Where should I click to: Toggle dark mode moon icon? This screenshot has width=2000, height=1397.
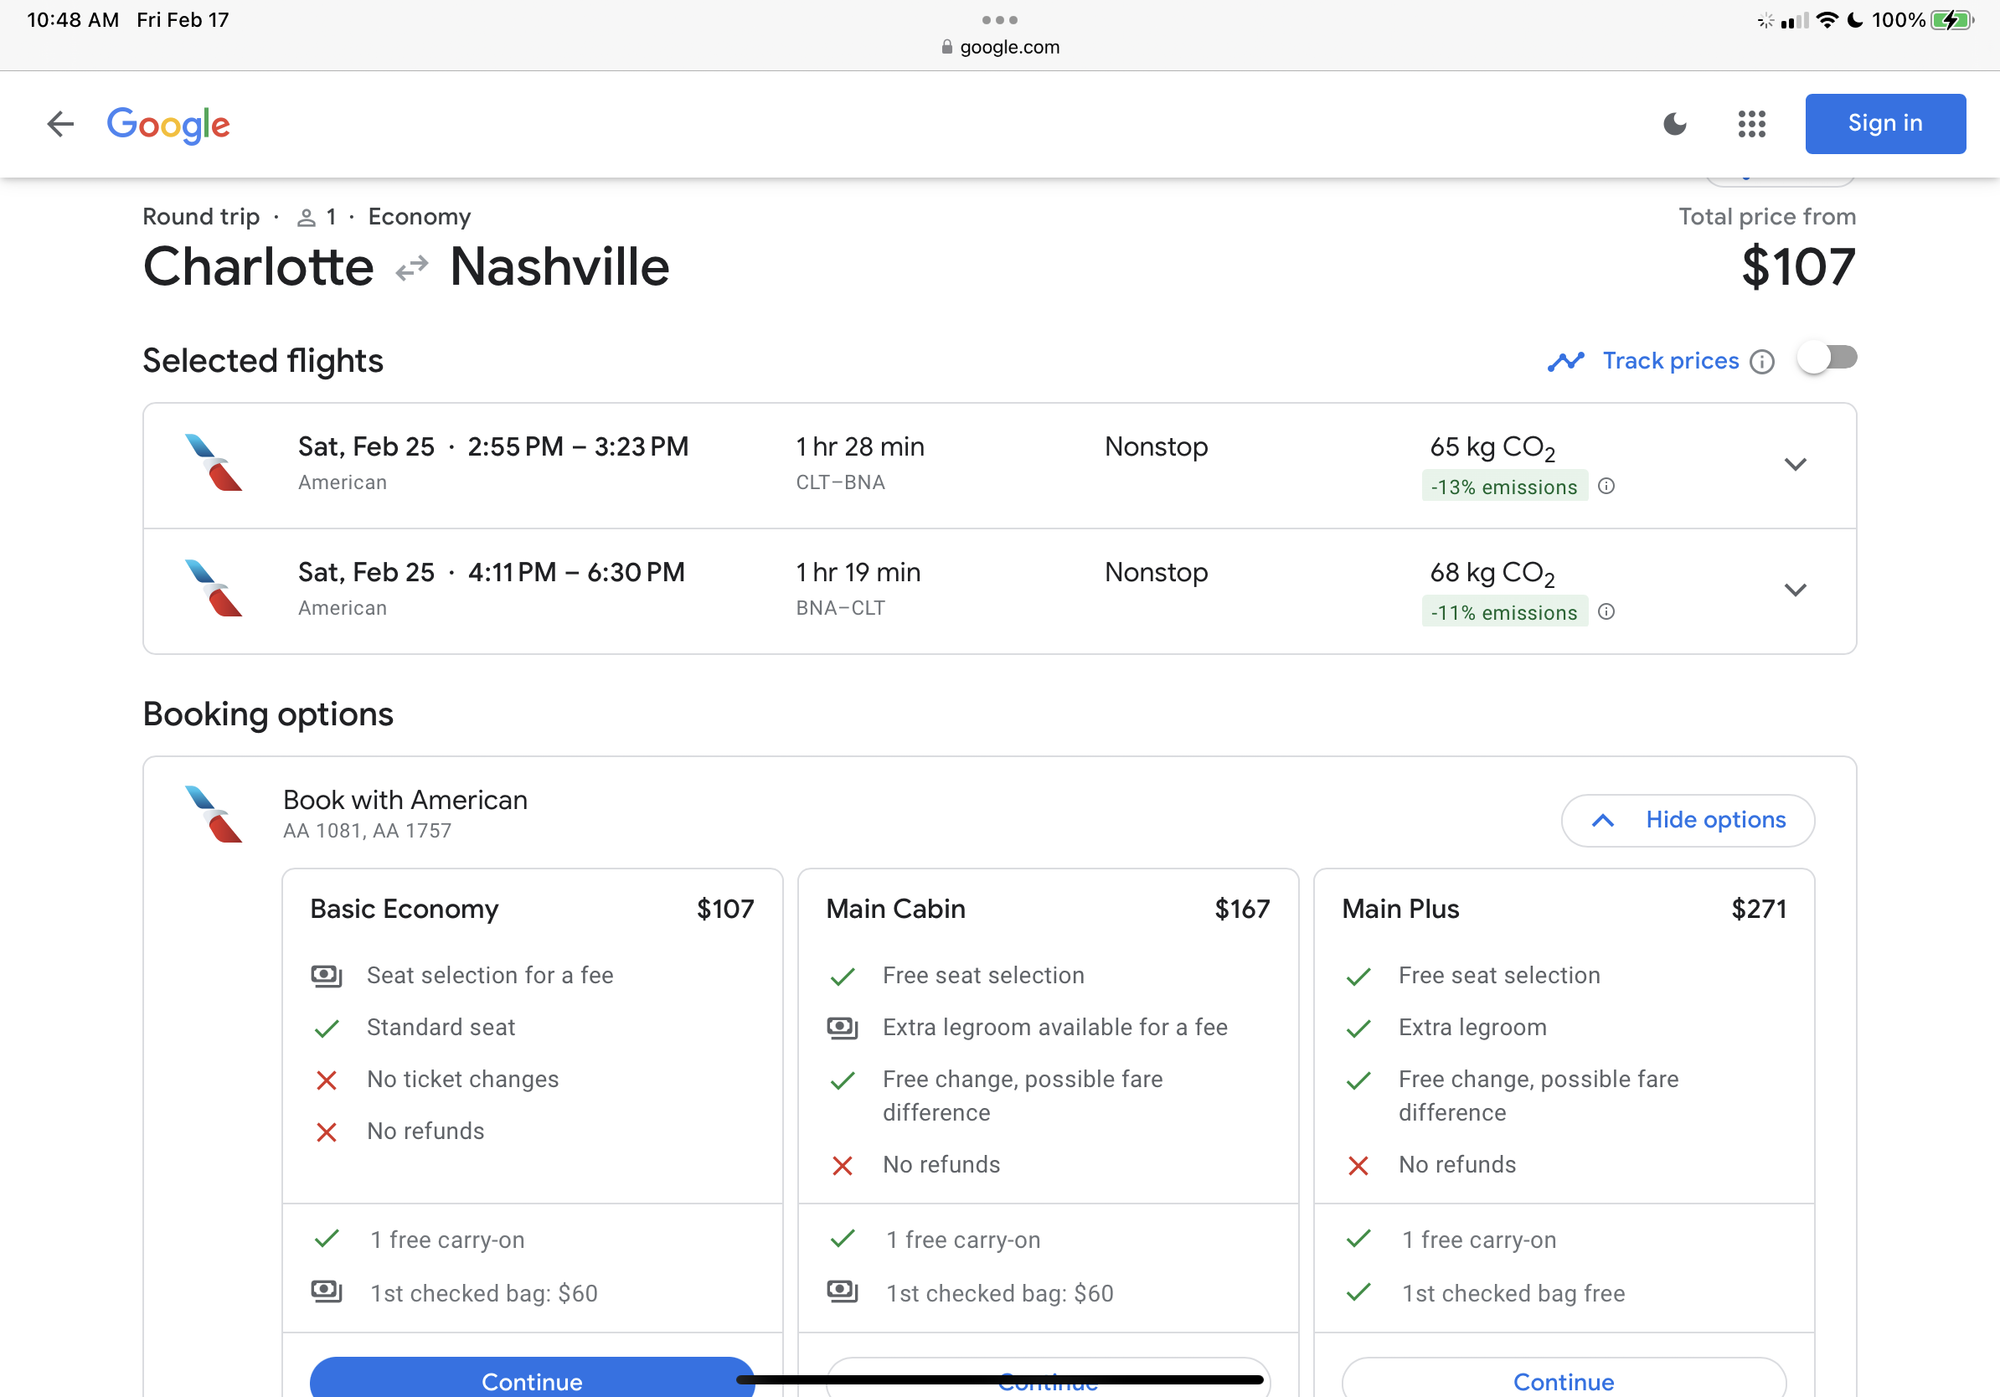pyautogui.click(x=1675, y=124)
